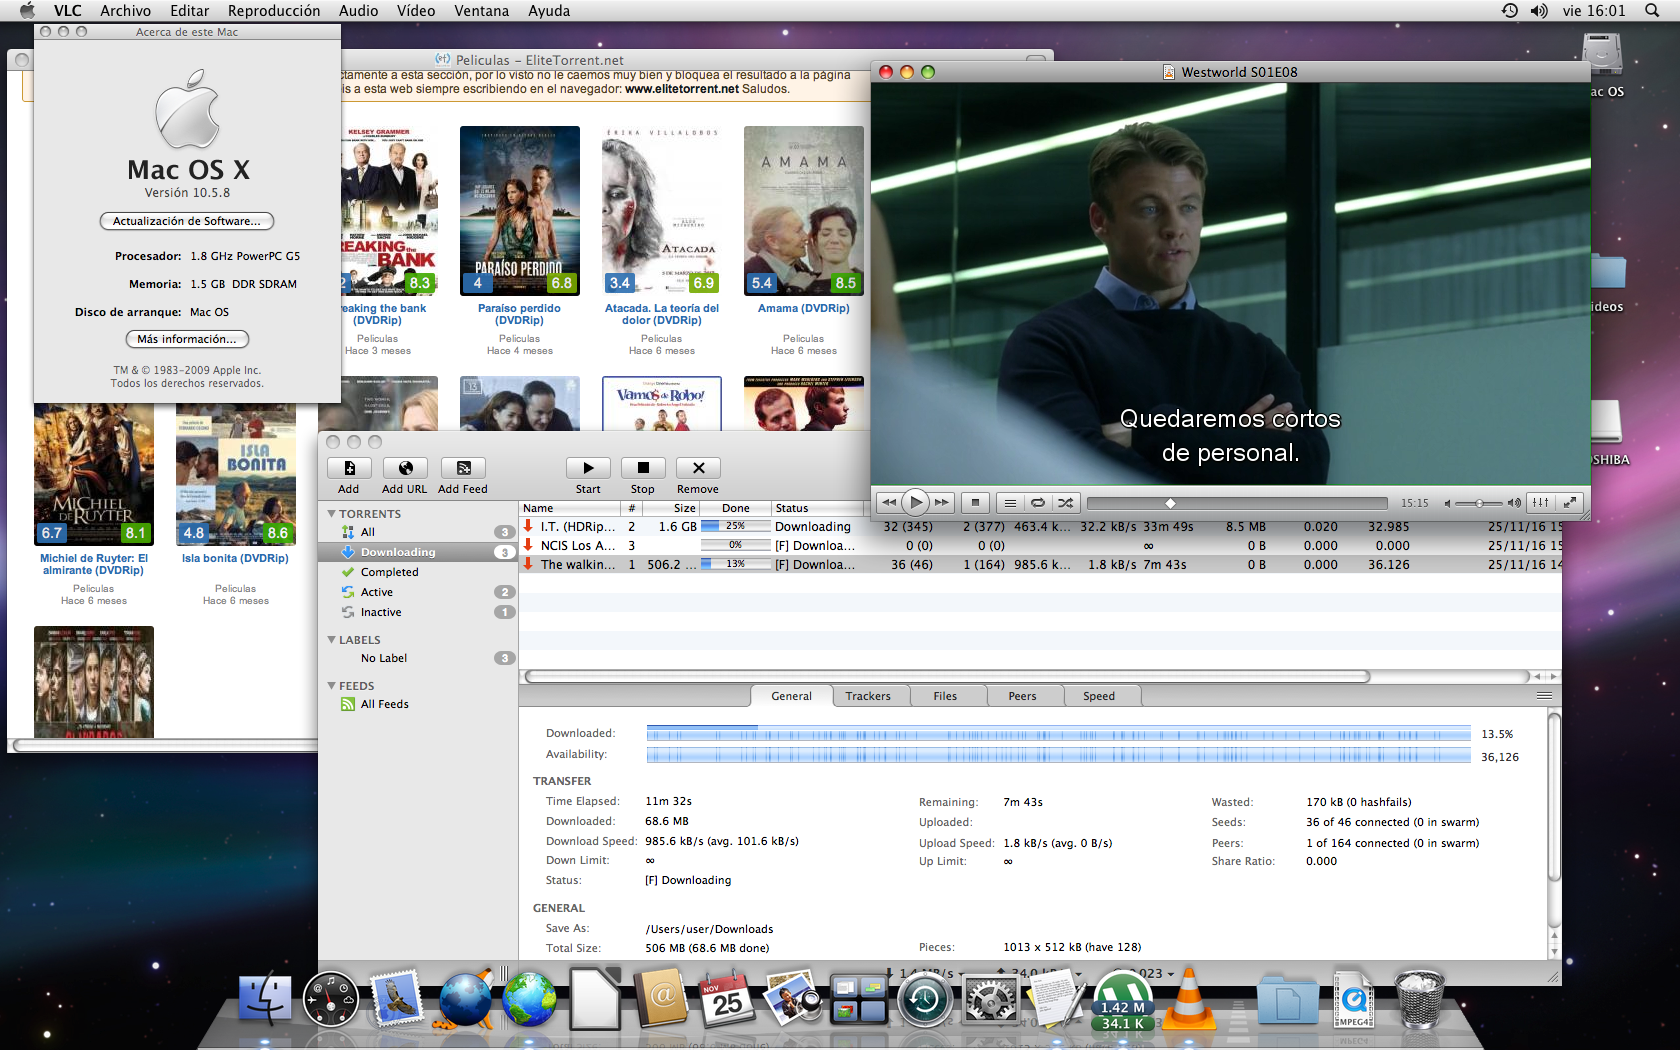This screenshot has height=1050, width=1680.
Task: Open the VLC playlist view
Action: point(1010,503)
